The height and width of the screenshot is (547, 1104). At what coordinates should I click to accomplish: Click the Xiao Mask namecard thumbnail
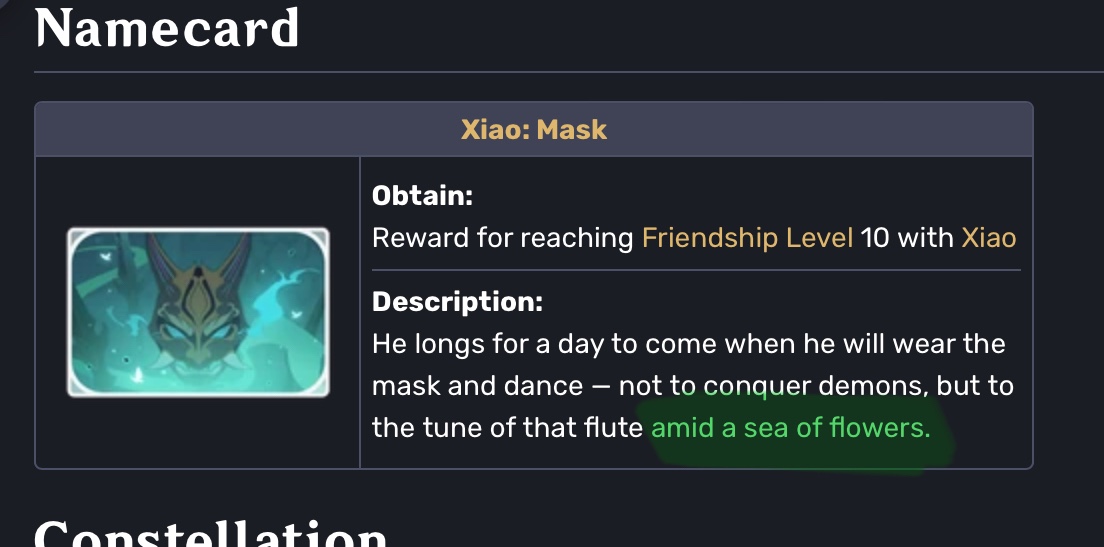click(x=198, y=312)
